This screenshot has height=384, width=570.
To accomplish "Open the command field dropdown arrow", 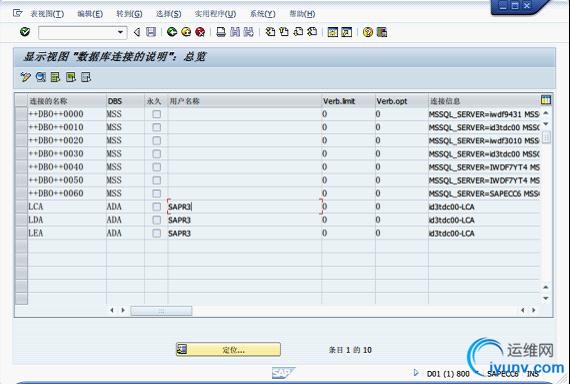I will click(x=120, y=32).
